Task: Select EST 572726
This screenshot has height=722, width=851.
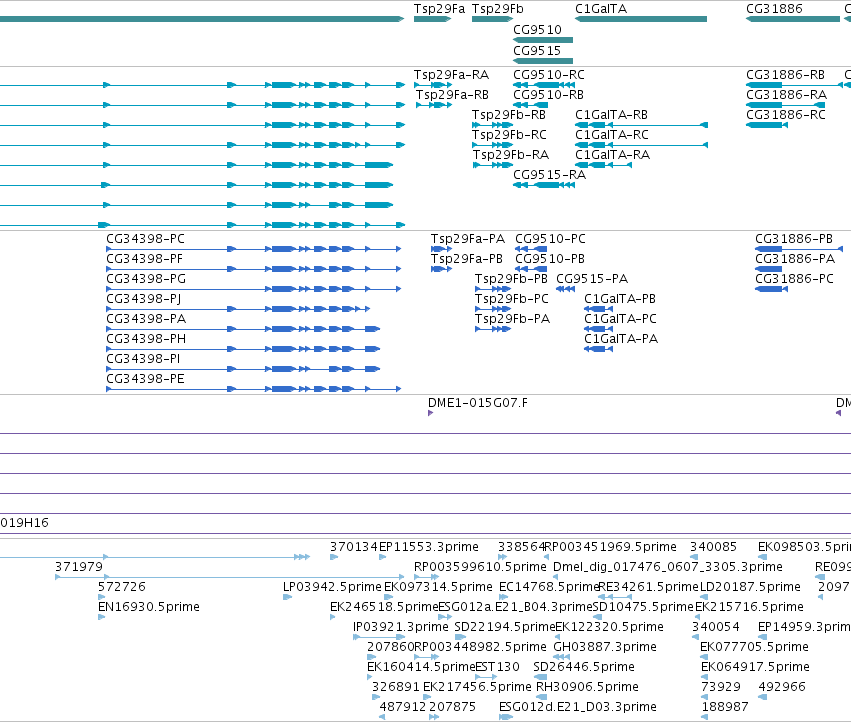Action: coord(122,587)
